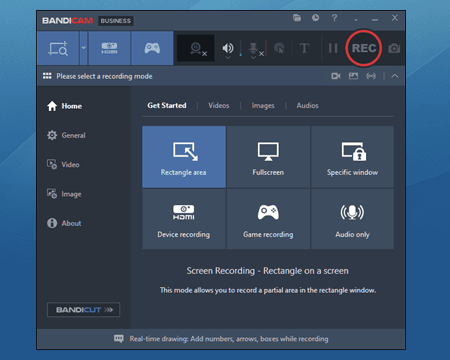Choose the Rectangle area recording tile
Screen dimensions: 450x360
pos(184,157)
